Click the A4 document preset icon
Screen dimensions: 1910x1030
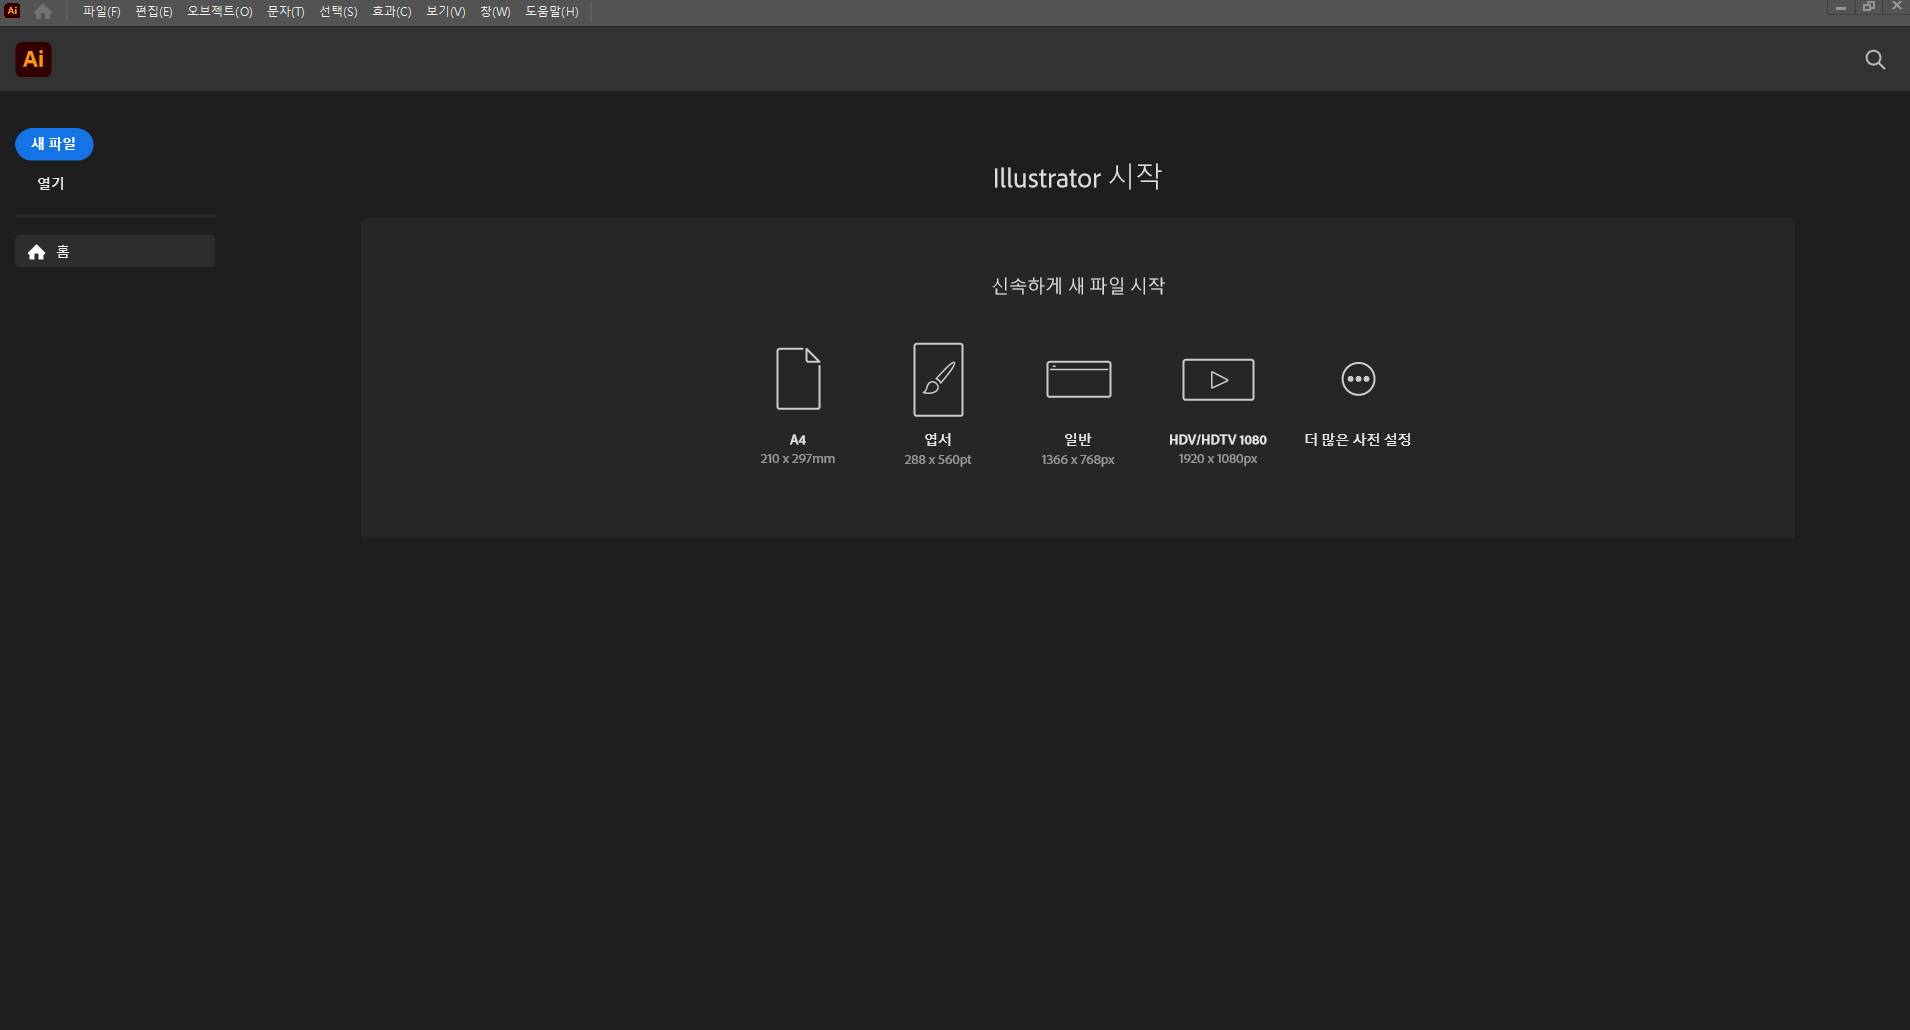(798, 379)
